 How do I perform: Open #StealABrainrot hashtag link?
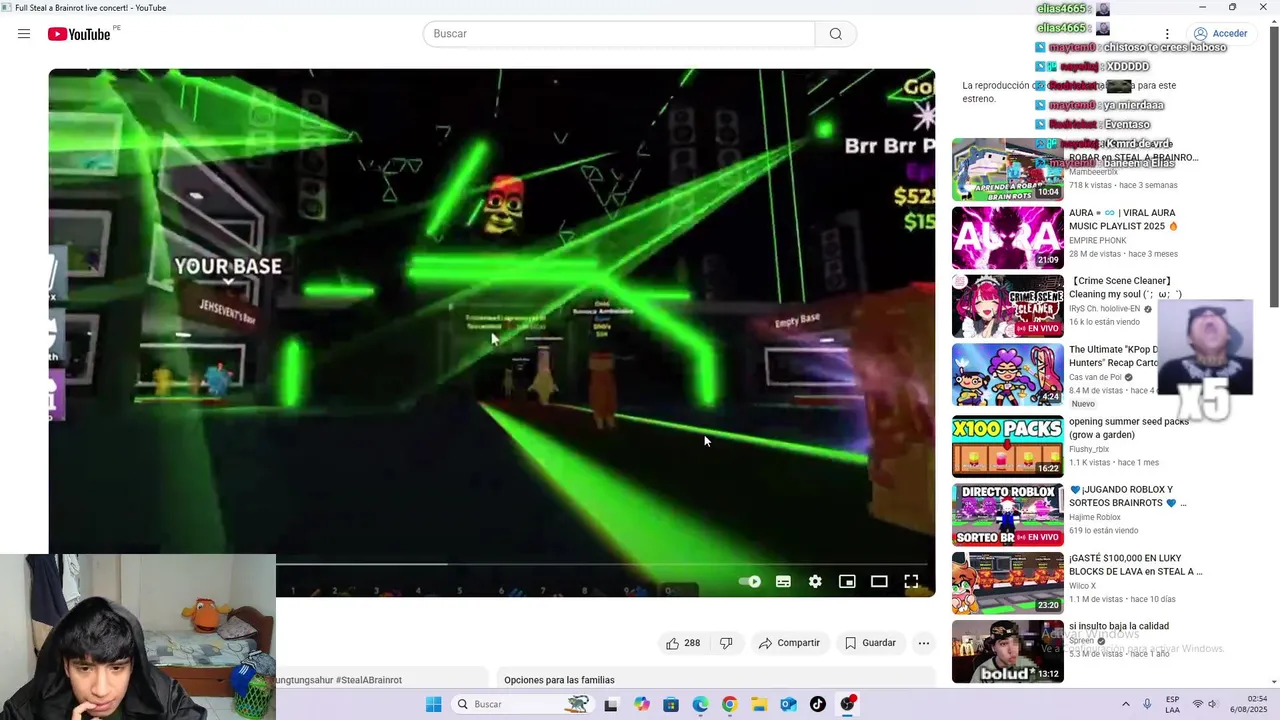[x=369, y=680]
